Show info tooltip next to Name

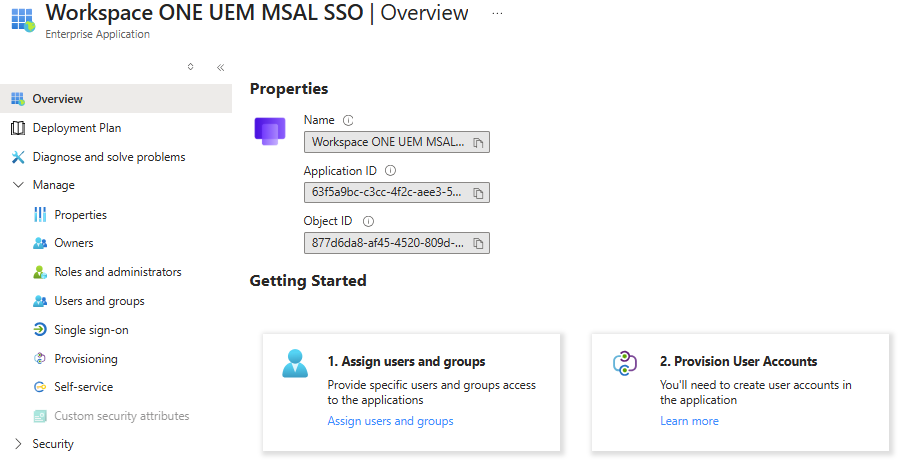pos(348,120)
